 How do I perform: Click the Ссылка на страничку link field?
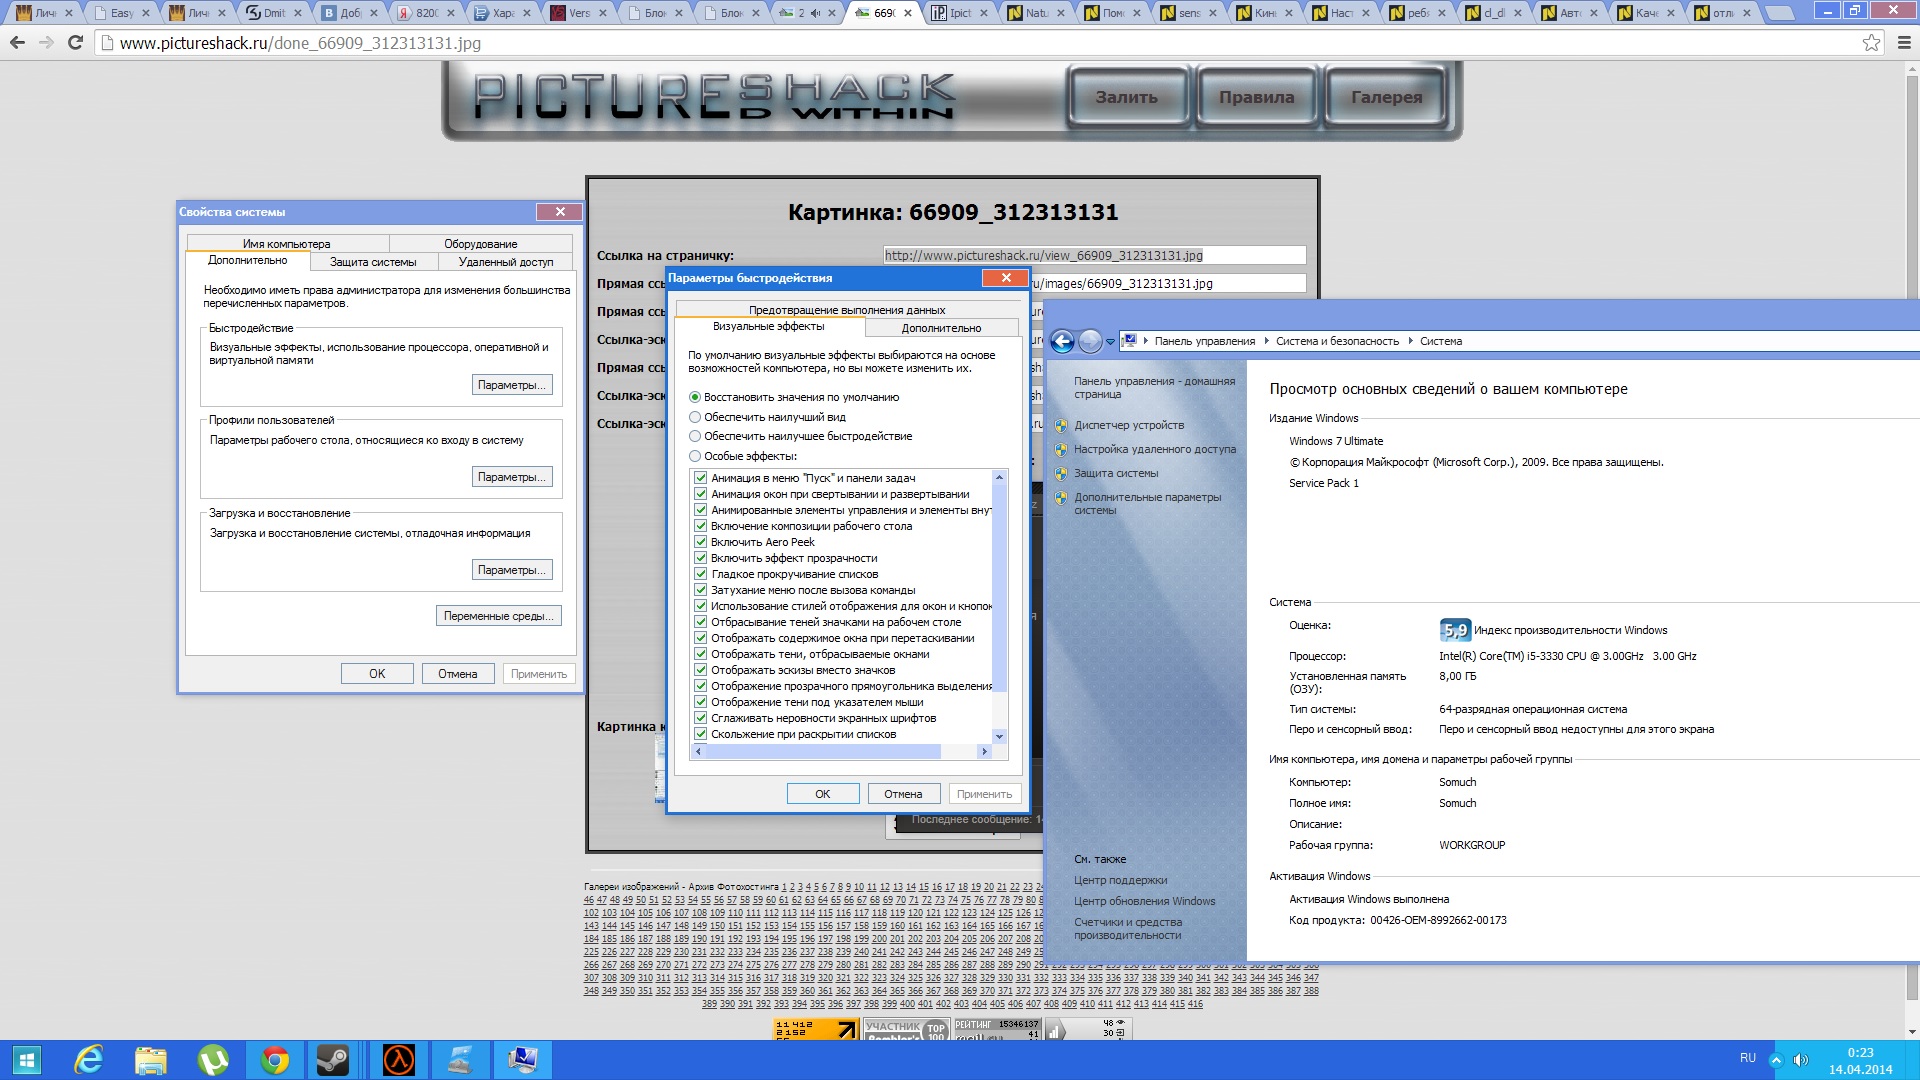click(x=1095, y=255)
